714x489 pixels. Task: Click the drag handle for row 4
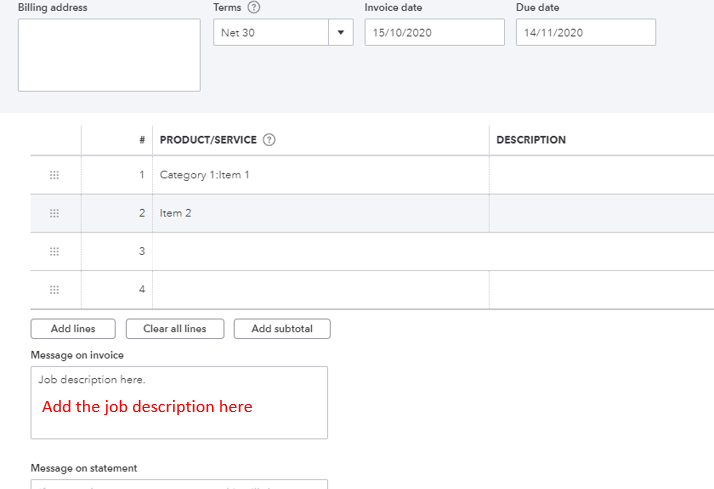click(x=54, y=289)
